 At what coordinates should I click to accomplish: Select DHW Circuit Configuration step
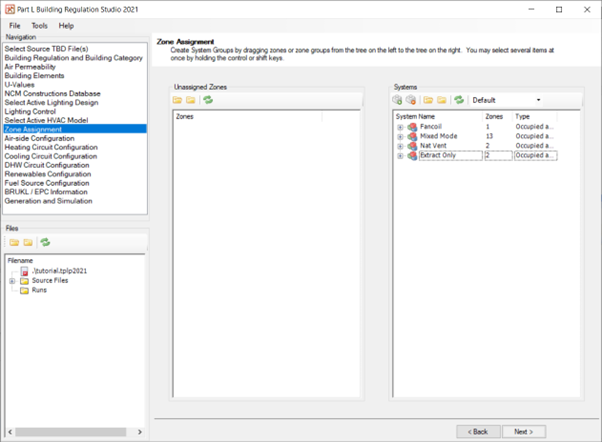click(x=75, y=165)
